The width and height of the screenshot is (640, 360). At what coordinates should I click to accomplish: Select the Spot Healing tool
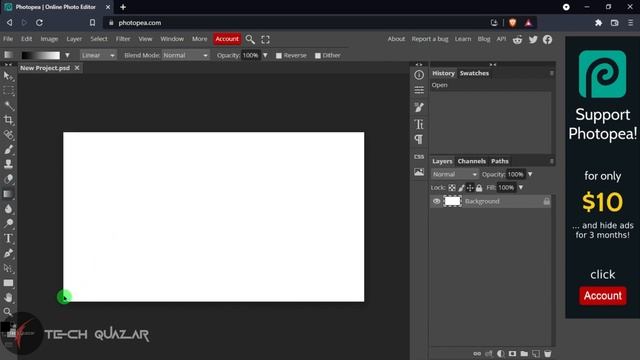point(8,135)
